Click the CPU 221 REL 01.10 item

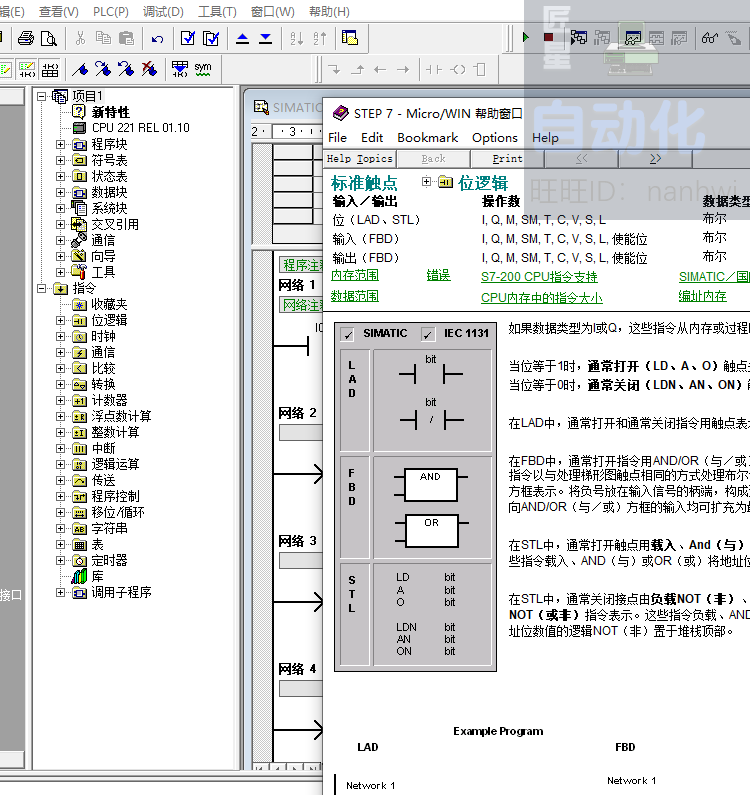140,128
